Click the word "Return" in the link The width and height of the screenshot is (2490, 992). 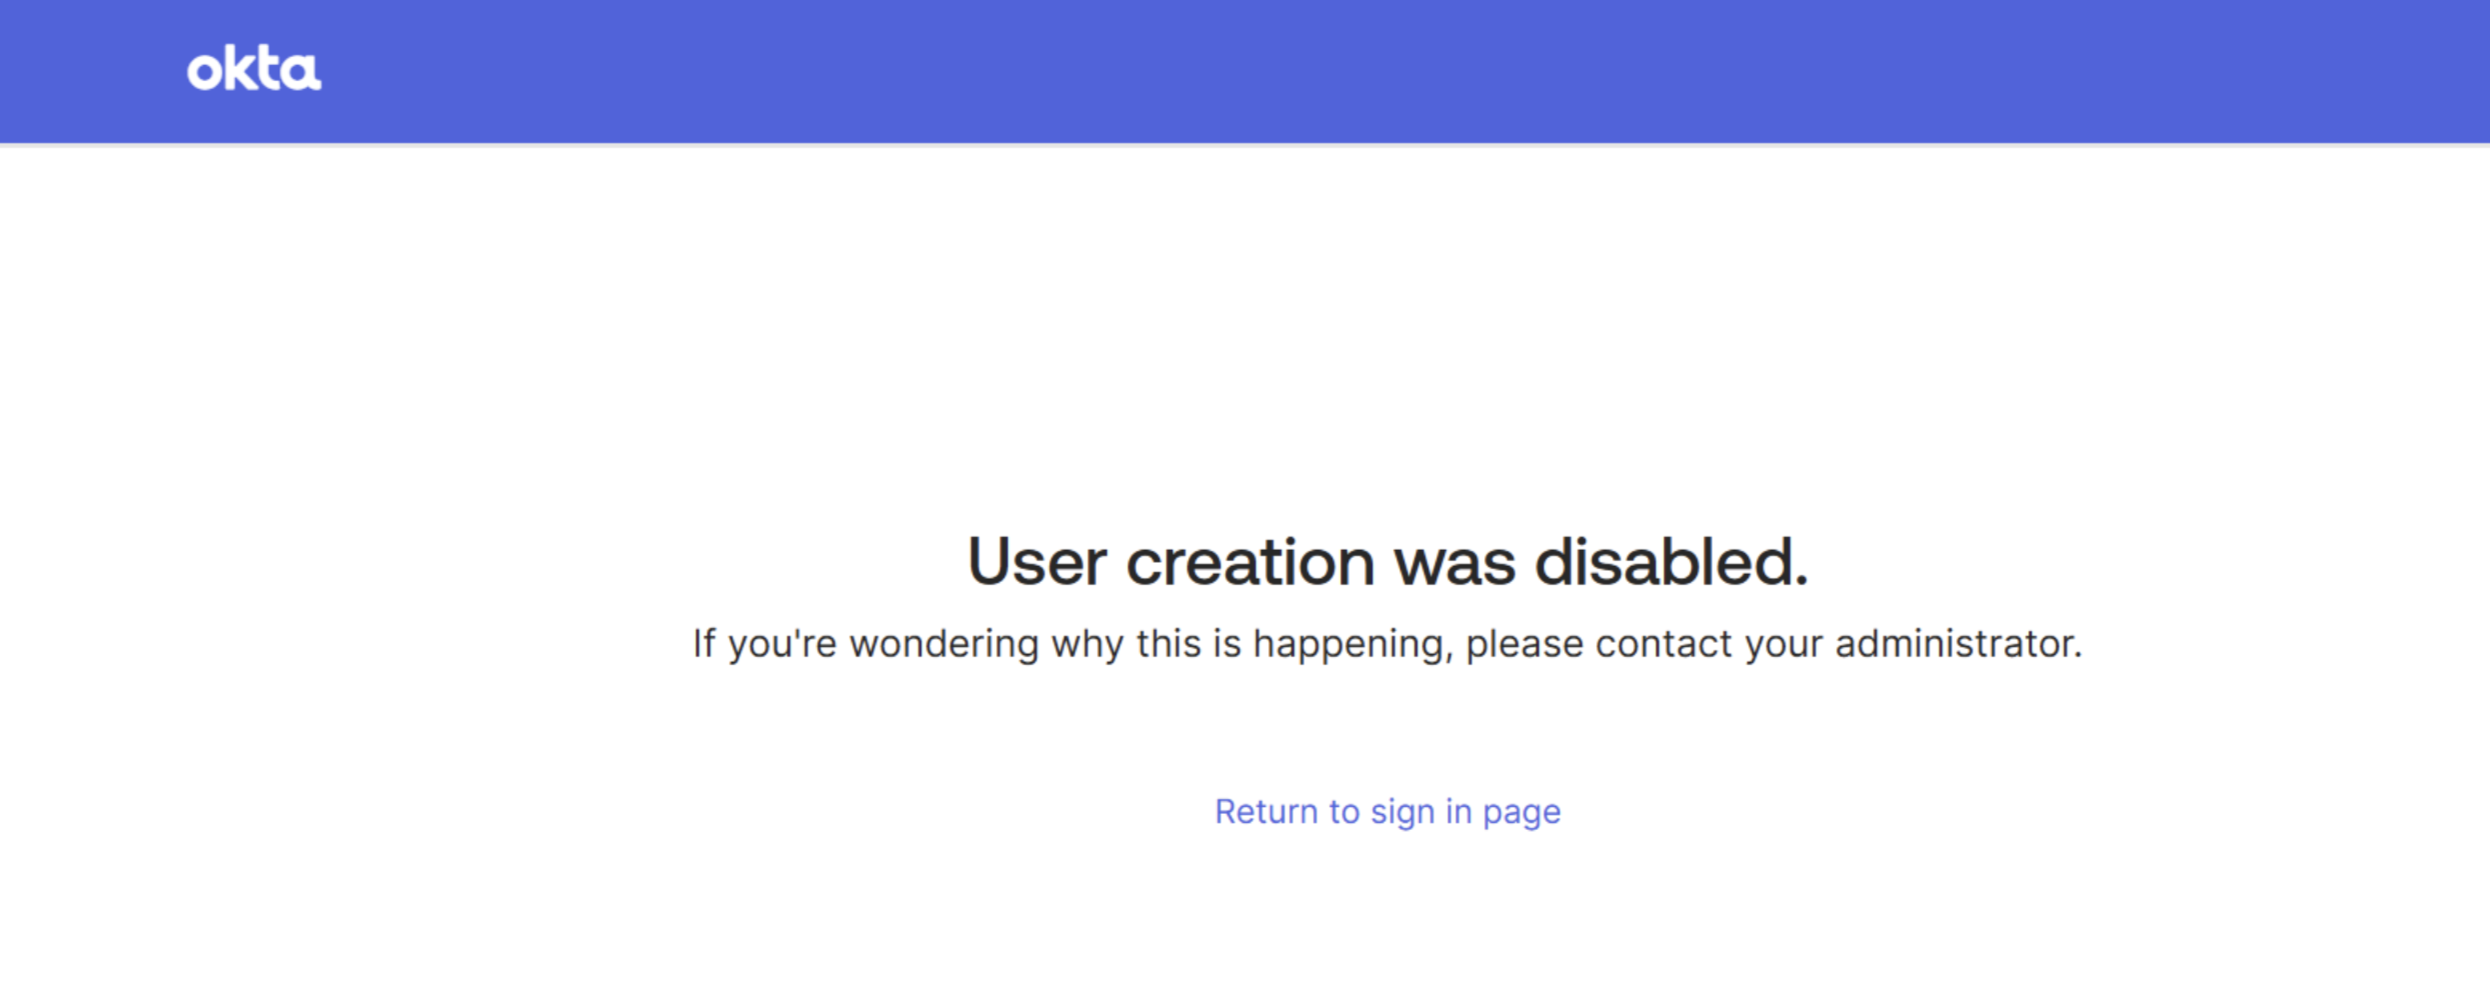pyautogui.click(x=1266, y=811)
